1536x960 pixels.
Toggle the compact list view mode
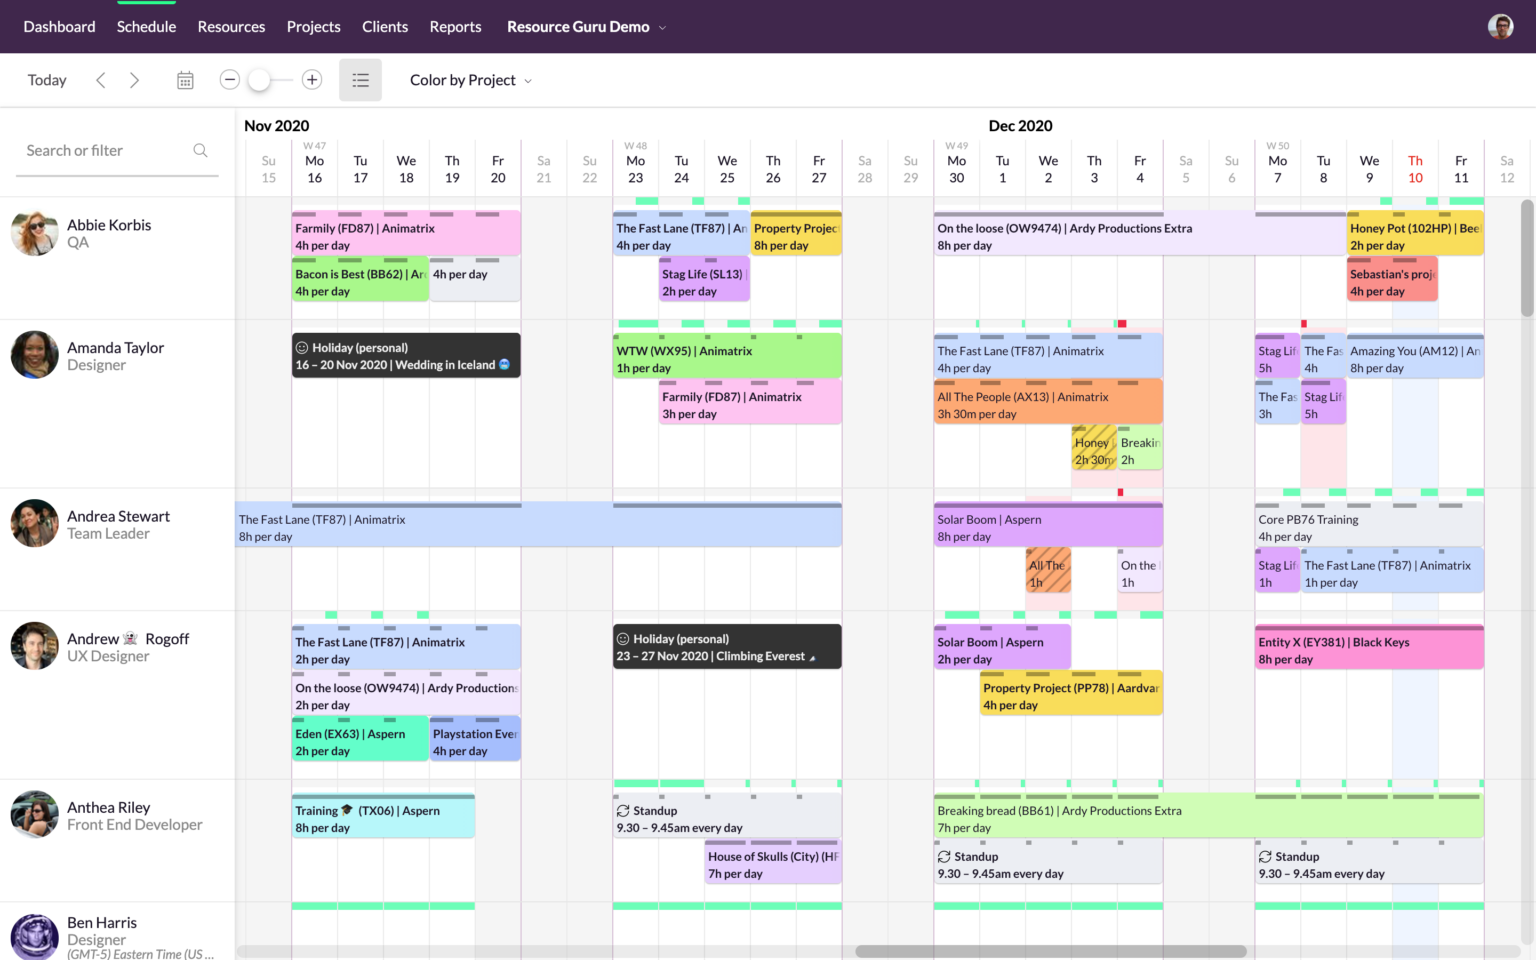pyautogui.click(x=360, y=79)
